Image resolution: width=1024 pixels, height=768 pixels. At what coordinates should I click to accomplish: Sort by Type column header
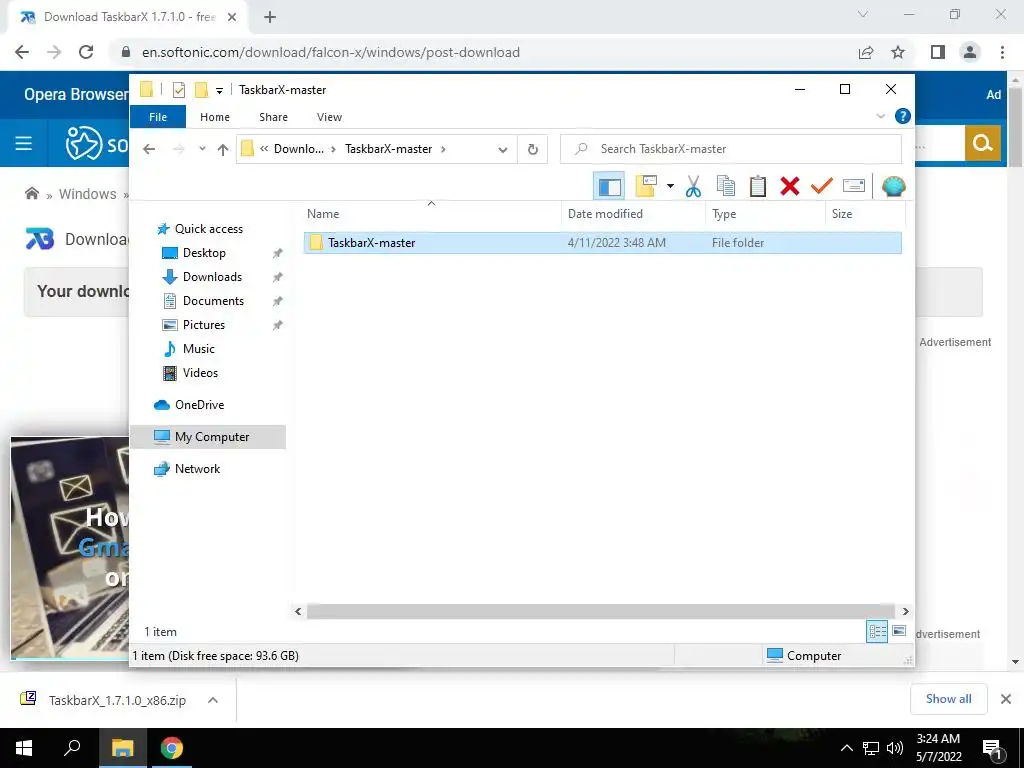[765, 214]
